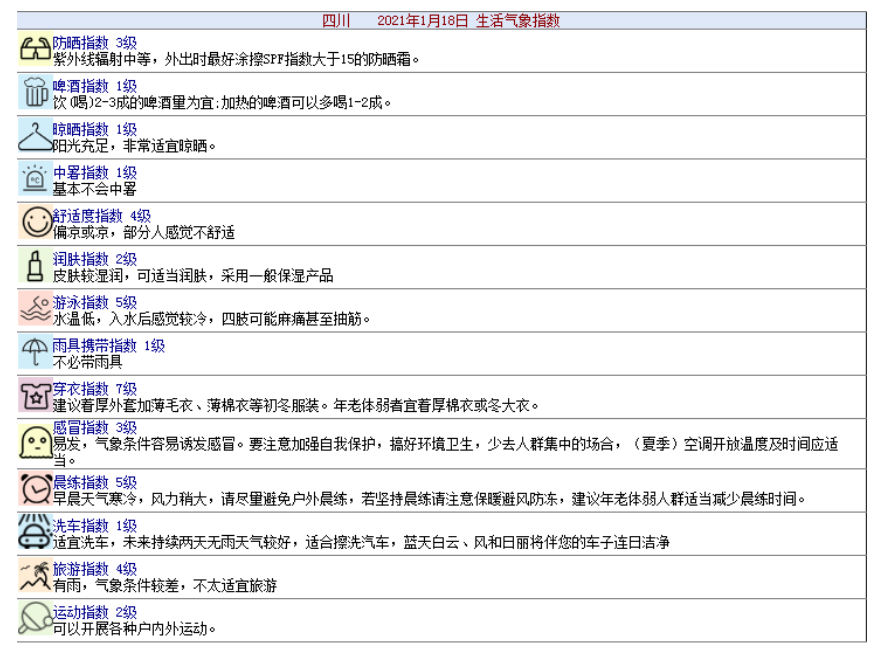This screenshot has width=882, height=656.
Task: Open the 防晒指数 3级 link
Action: tap(95, 43)
